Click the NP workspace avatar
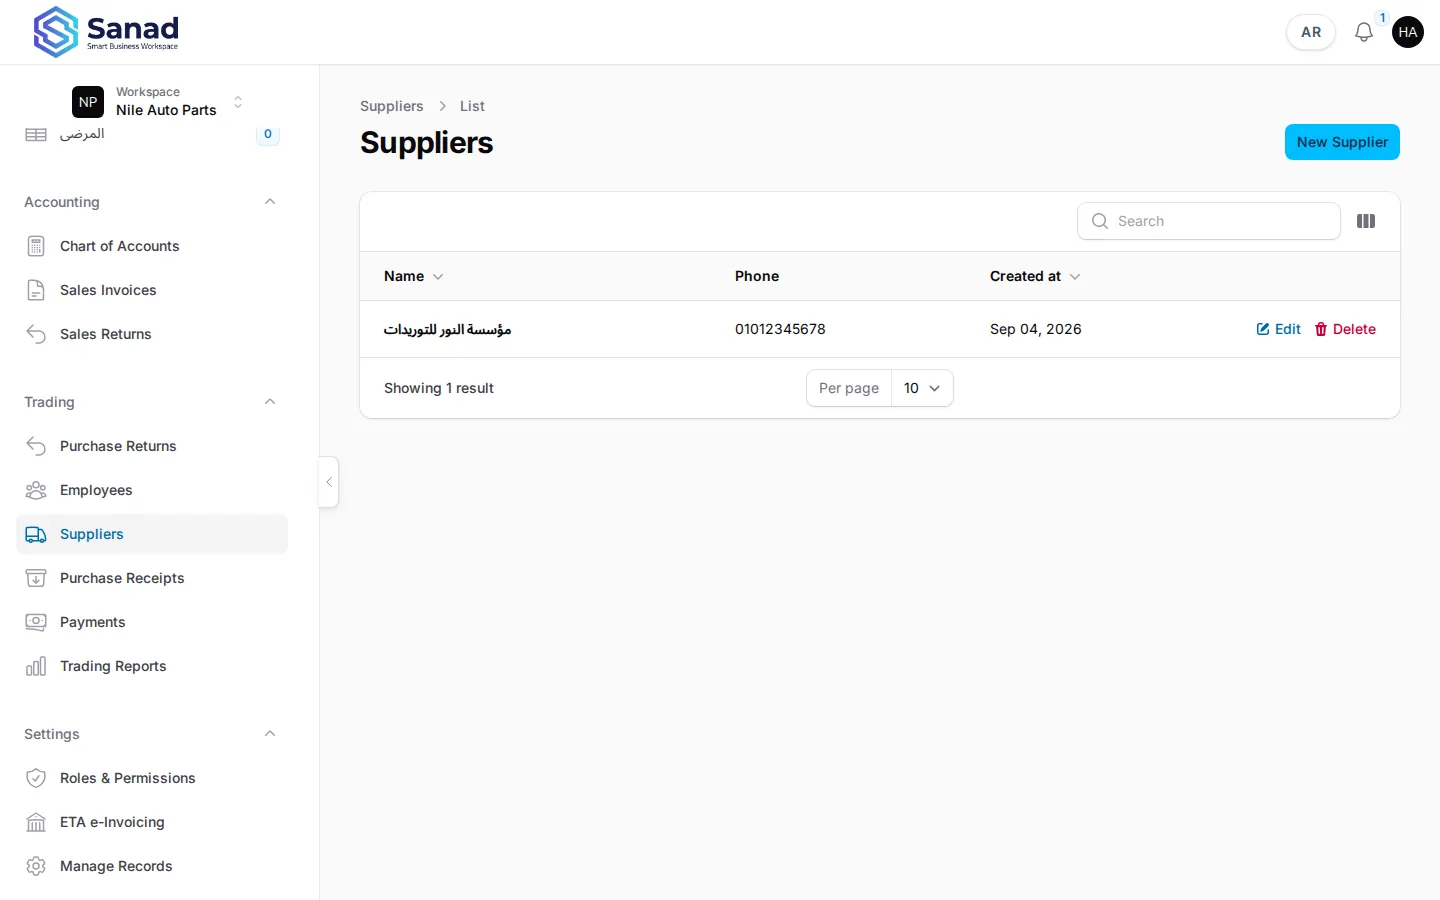This screenshot has width=1440, height=900. tap(88, 102)
